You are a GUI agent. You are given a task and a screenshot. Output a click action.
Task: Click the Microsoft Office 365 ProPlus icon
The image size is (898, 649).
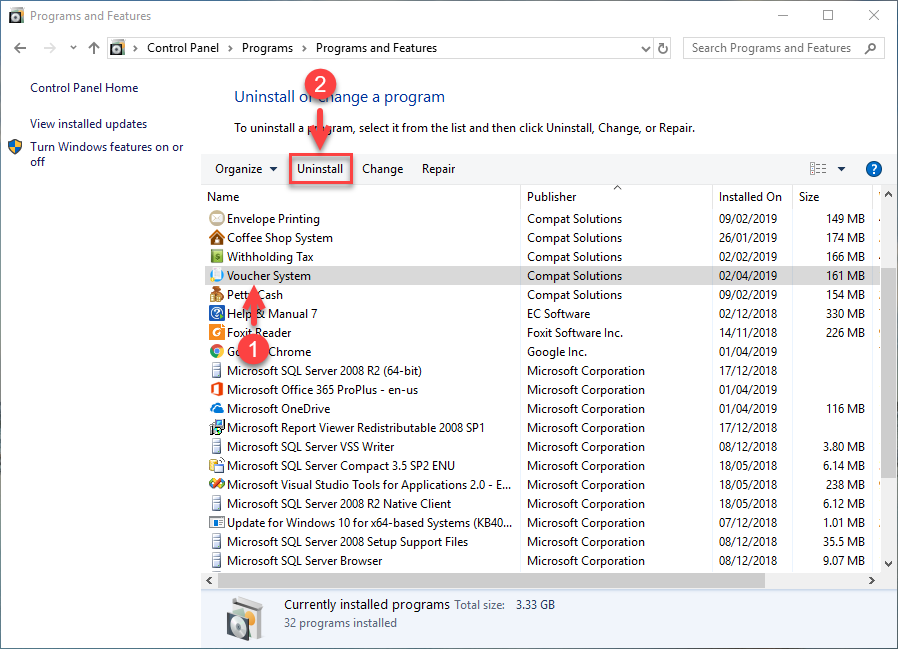(x=216, y=389)
